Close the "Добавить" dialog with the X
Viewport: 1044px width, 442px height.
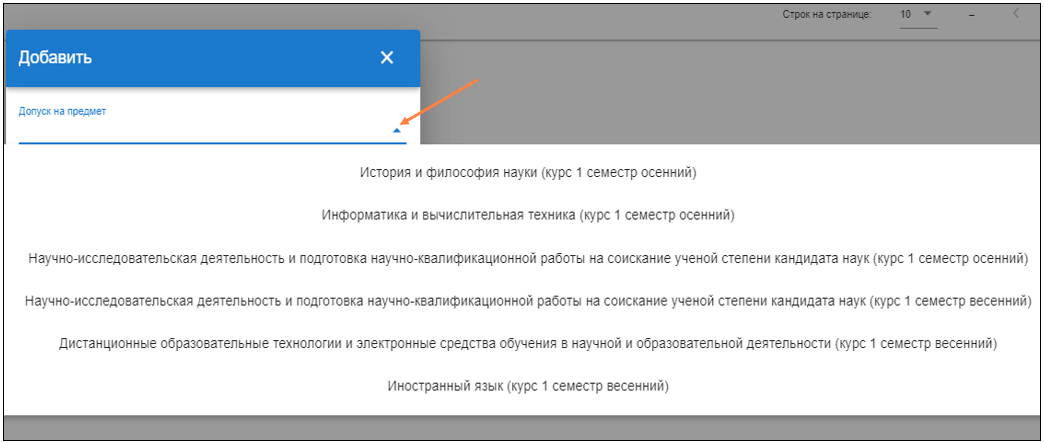[x=387, y=58]
